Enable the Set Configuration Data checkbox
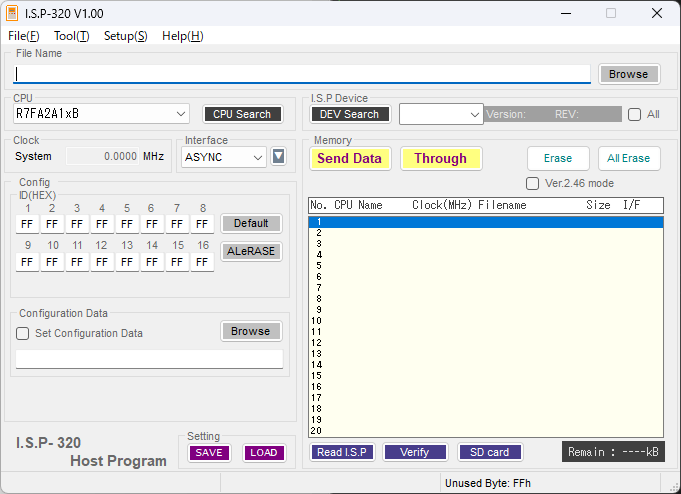 coord(23,333)
